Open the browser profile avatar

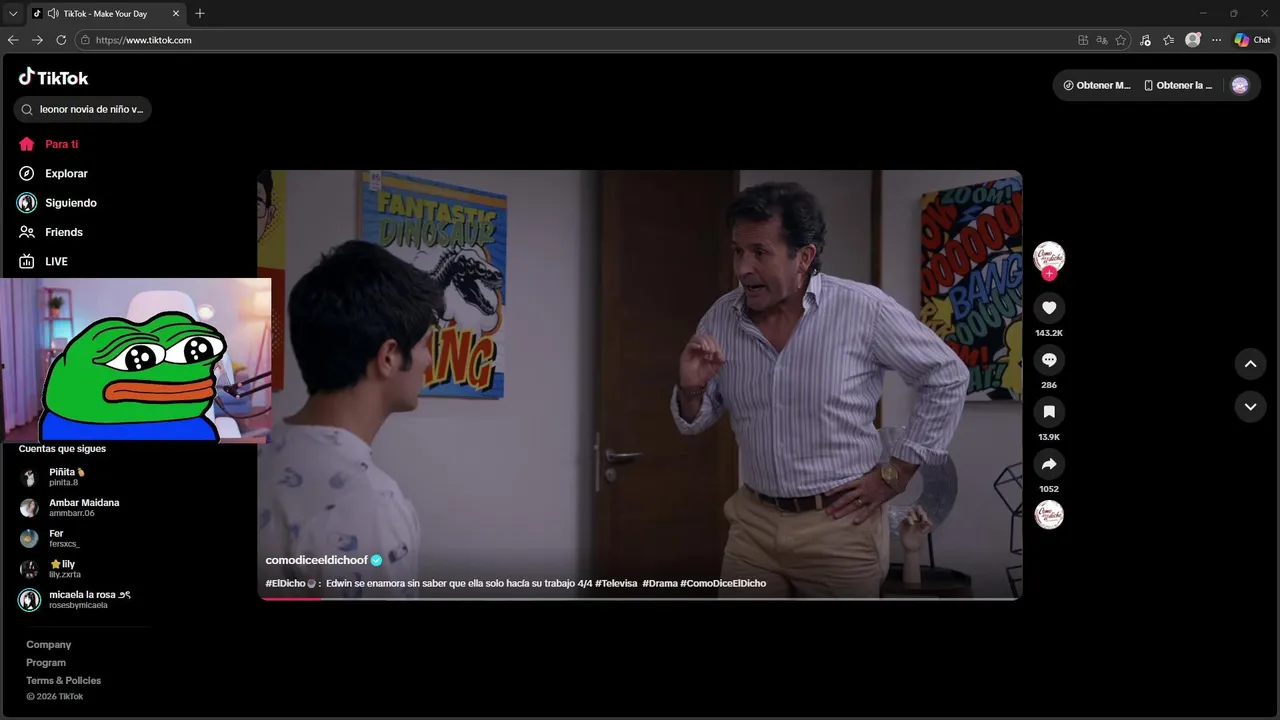(x=1193, y=40)
